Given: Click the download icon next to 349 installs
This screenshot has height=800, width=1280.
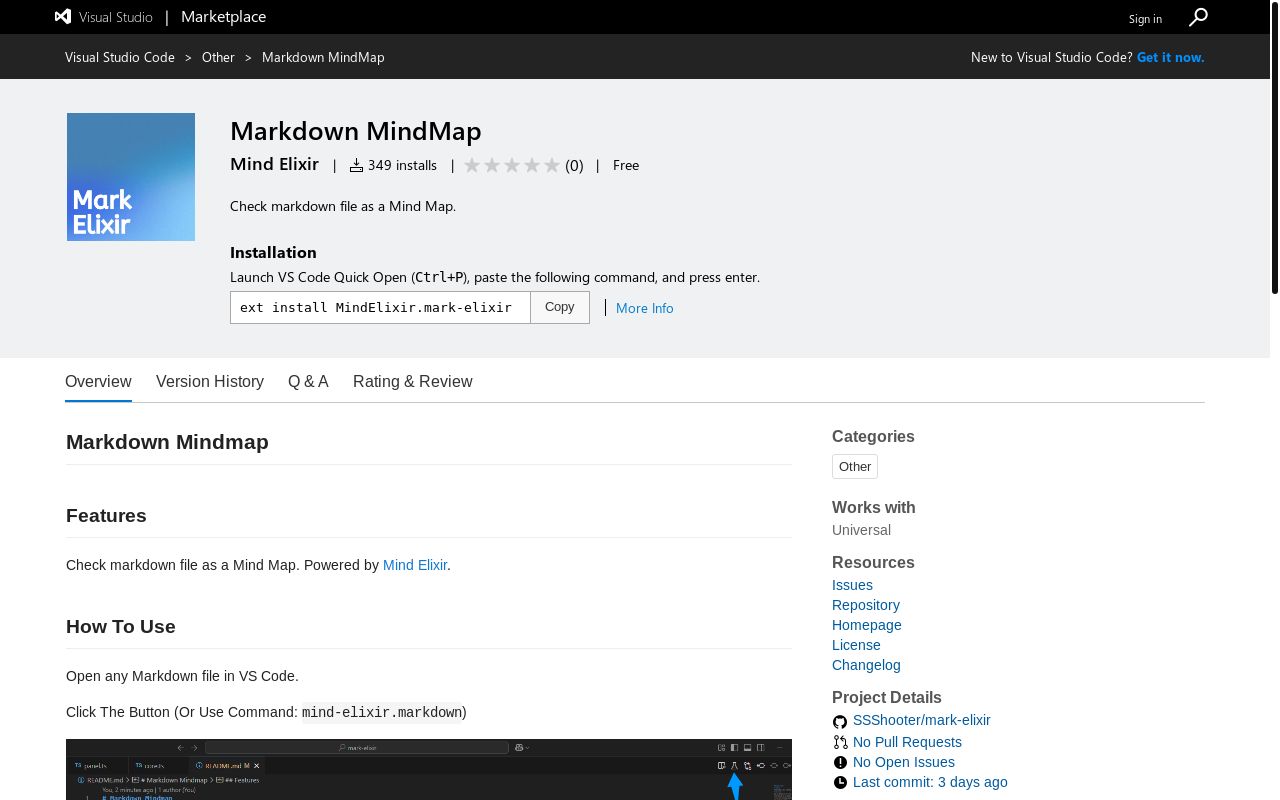Looking at the screenshot, I should (357, 164).
